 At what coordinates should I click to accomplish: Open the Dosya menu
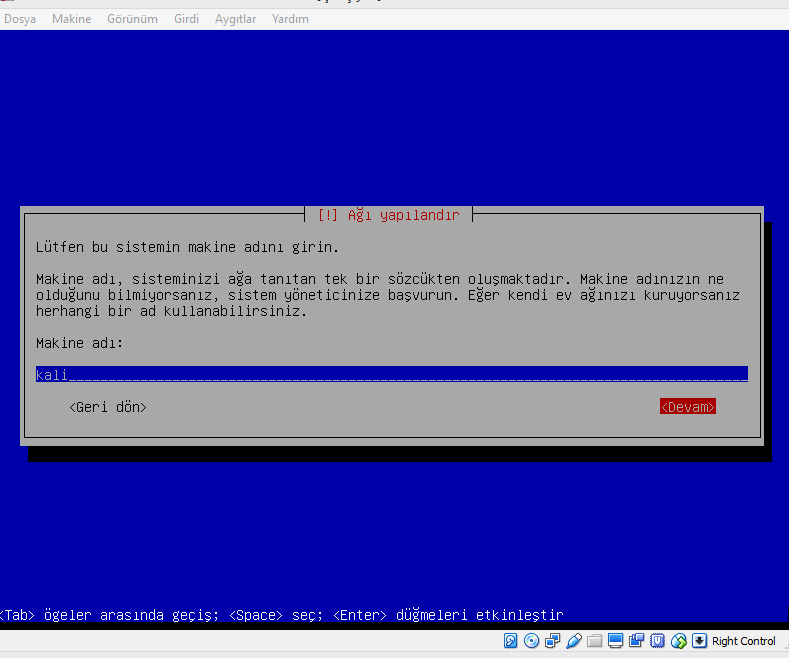[x=19, y=19]
